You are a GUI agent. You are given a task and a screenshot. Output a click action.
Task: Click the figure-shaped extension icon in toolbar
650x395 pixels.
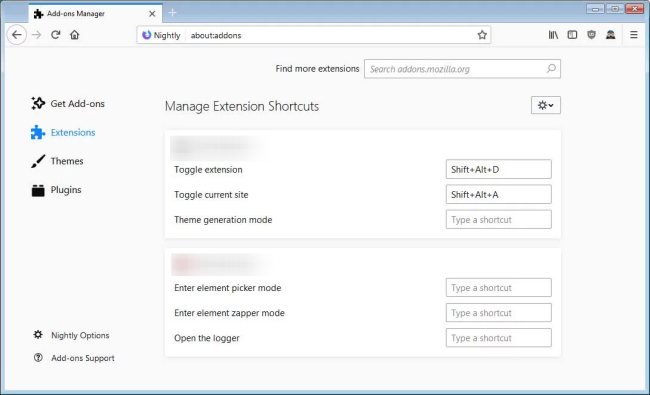[611, 35]
